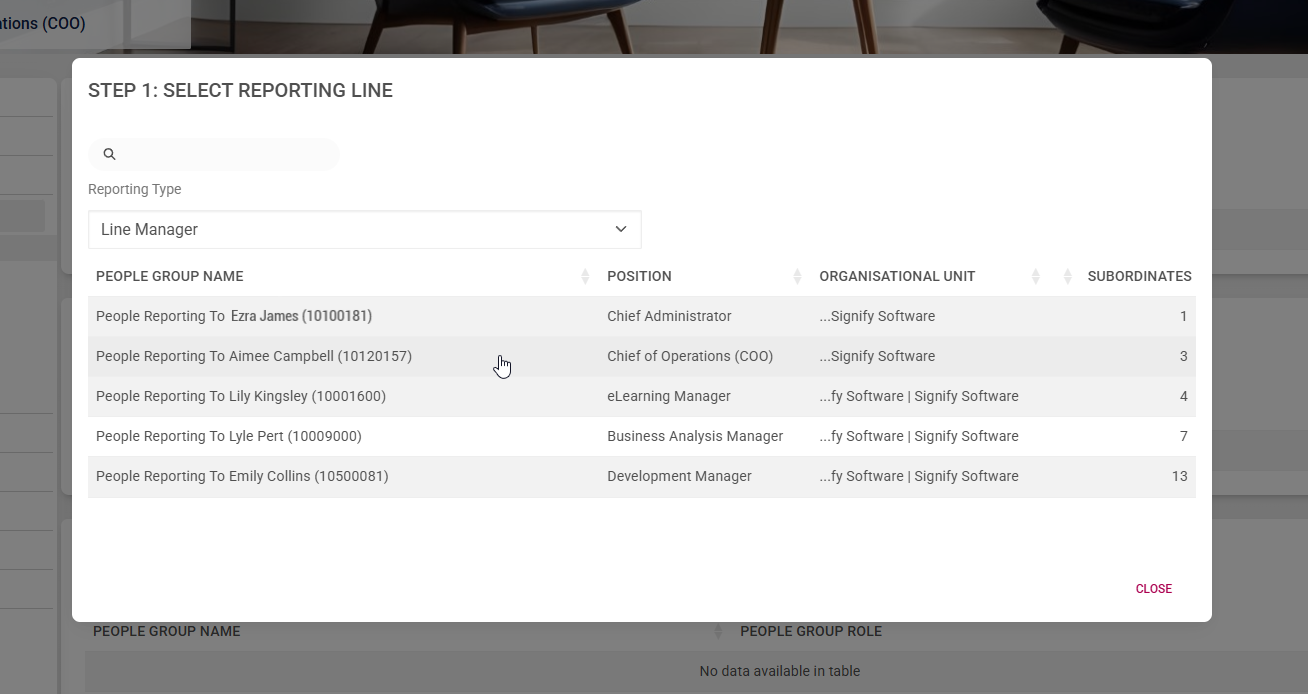Click the sort arrows on lower PEOPLE GROUP NAME header
The height and width of the screenshot is (694, 1308).
[717, 631]
